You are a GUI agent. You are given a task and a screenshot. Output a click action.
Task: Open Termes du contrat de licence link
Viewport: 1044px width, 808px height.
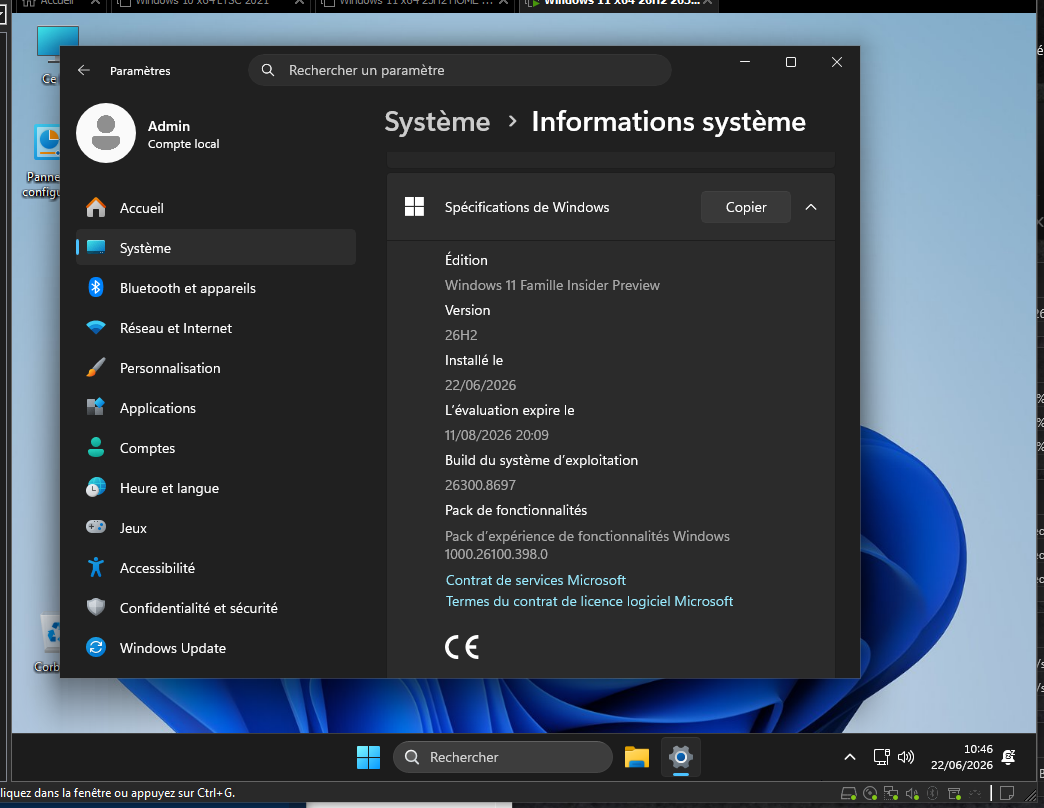click(x=589, y=601)
